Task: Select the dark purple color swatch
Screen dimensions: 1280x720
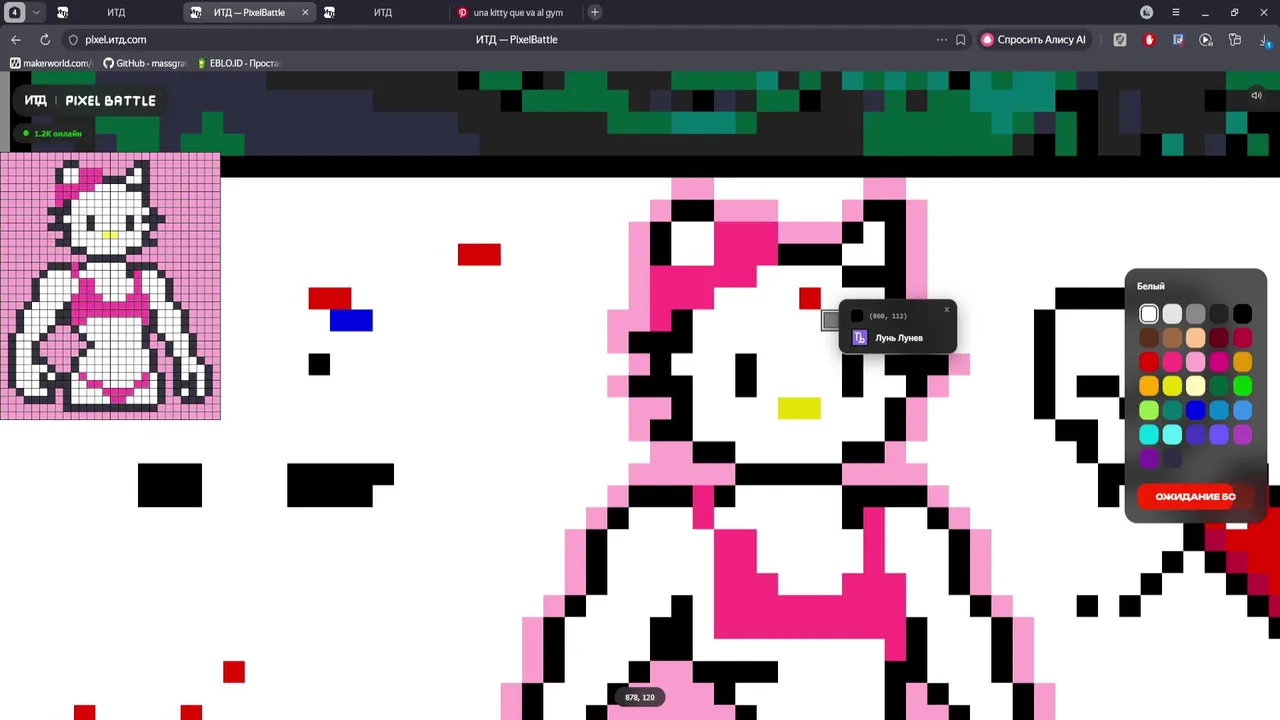Action: pyautogui.click(x=1149, y=458)
